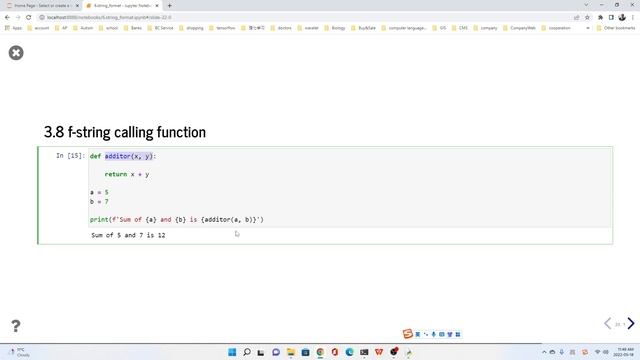Open the 'Biology' bookmarks folder
The width and height of the screenshot is (640, 360).
coord(335,28)
